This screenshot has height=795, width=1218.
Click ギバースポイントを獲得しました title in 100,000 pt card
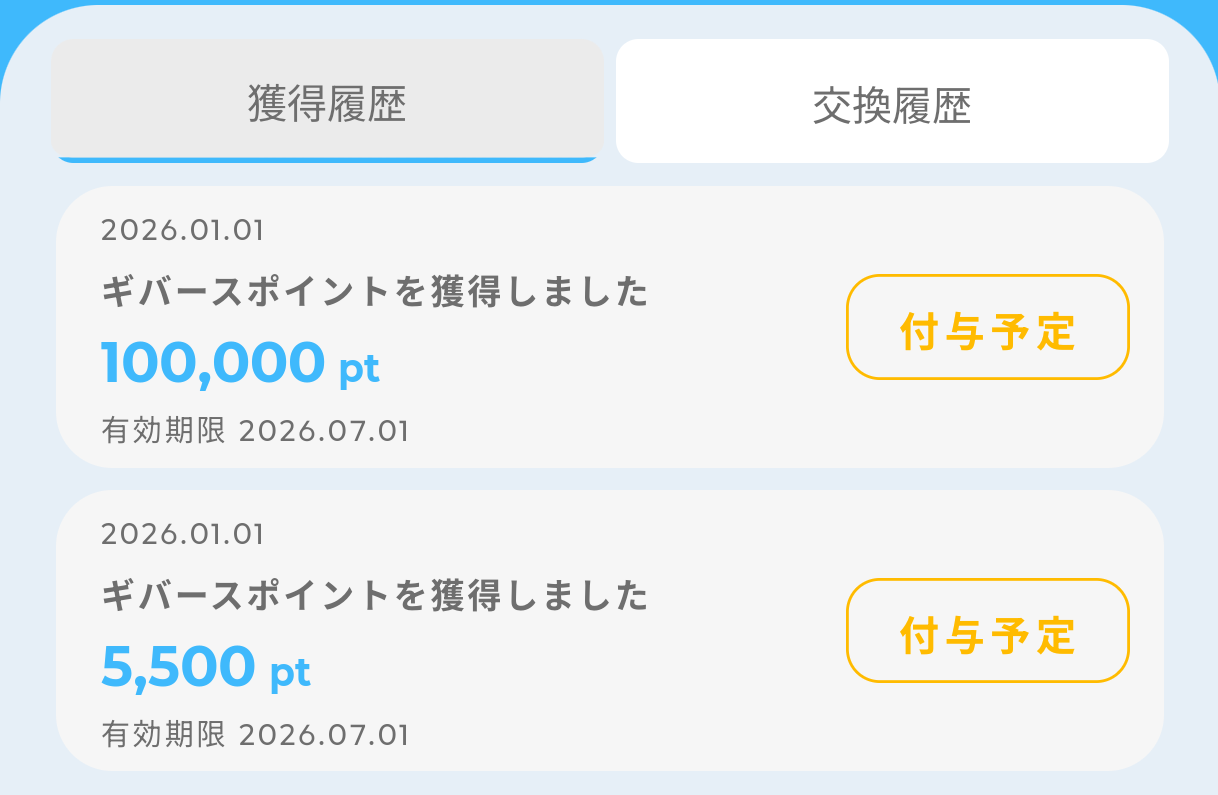pos(375,293)
